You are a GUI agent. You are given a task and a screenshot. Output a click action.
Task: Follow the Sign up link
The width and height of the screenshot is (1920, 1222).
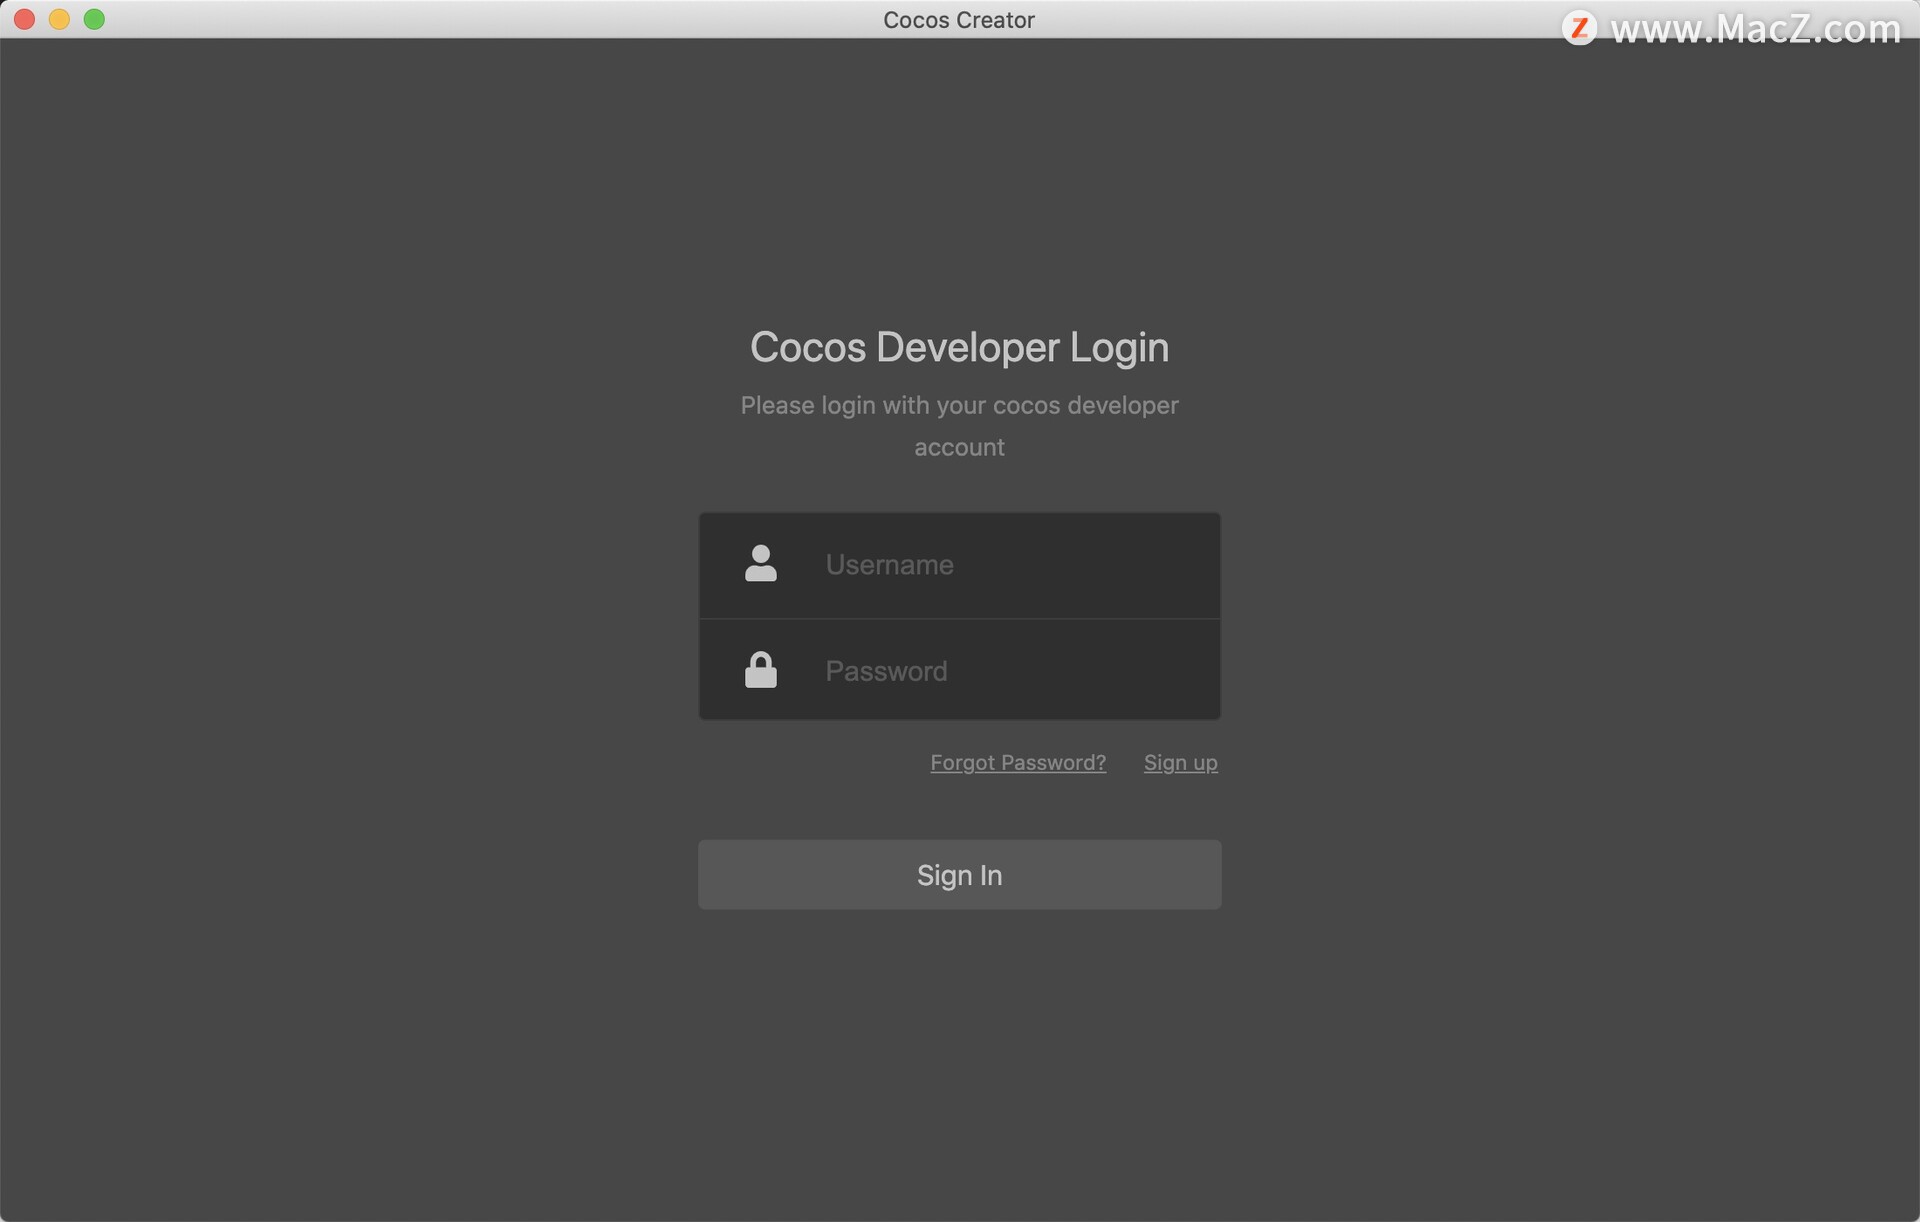1180,763
